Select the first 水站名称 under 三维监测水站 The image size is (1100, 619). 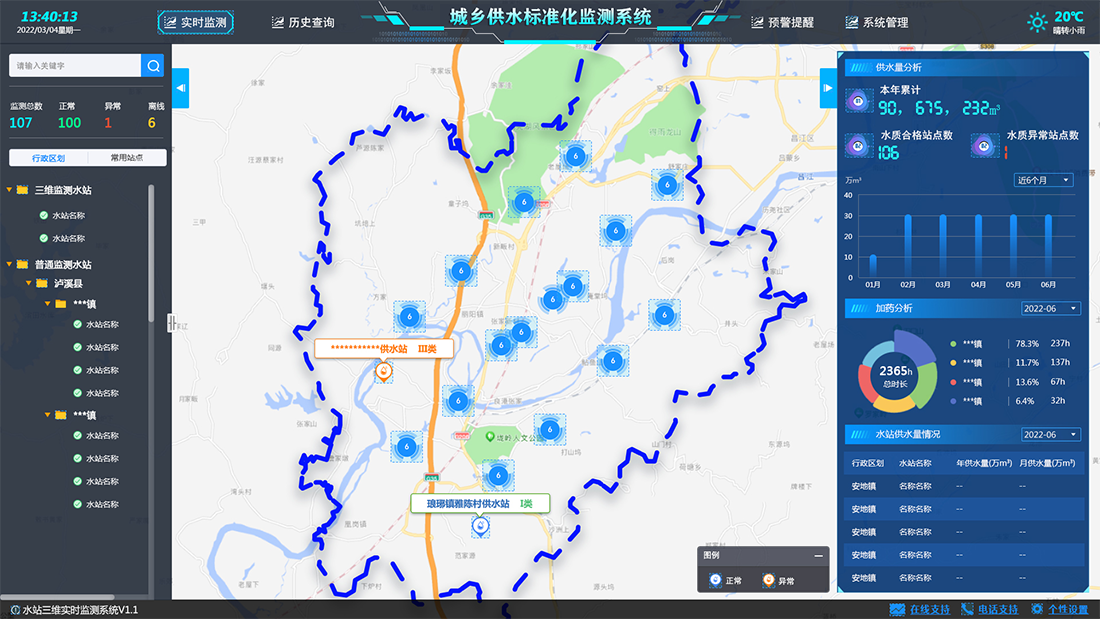(x=68, y=215)
